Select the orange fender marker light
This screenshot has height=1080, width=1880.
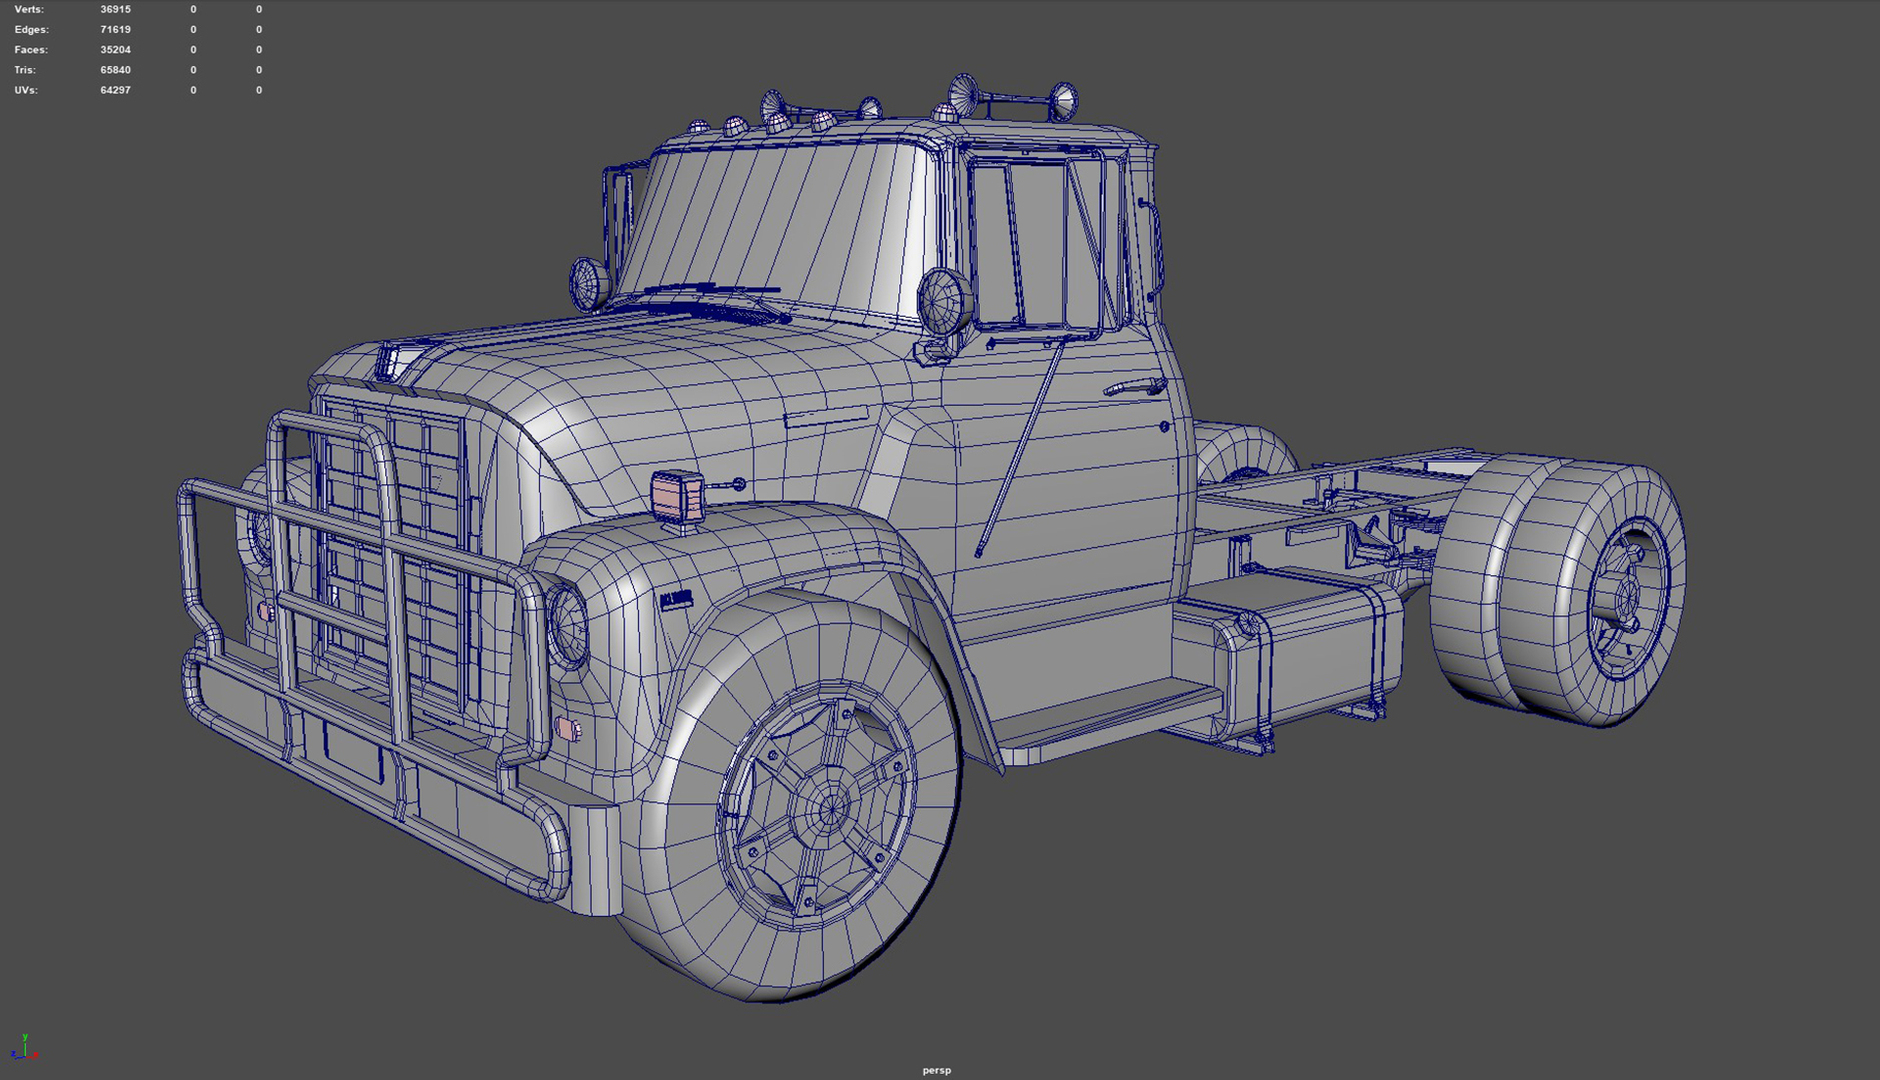(x=679, y=496)
